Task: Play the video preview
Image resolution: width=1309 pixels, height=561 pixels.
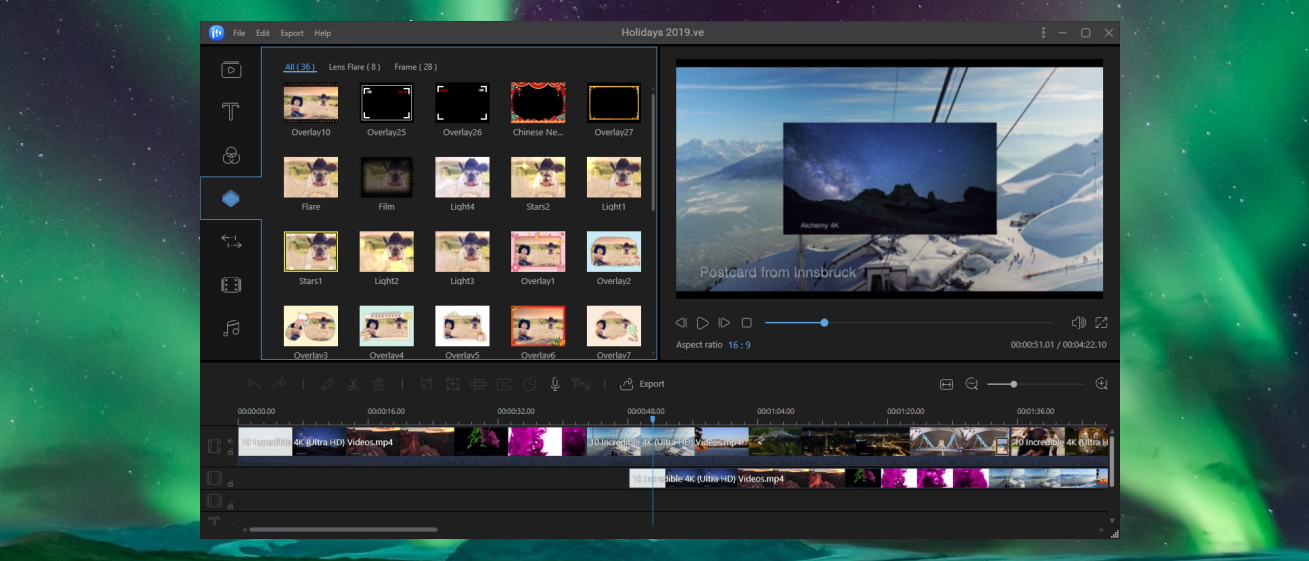Action: click(702, 323)
